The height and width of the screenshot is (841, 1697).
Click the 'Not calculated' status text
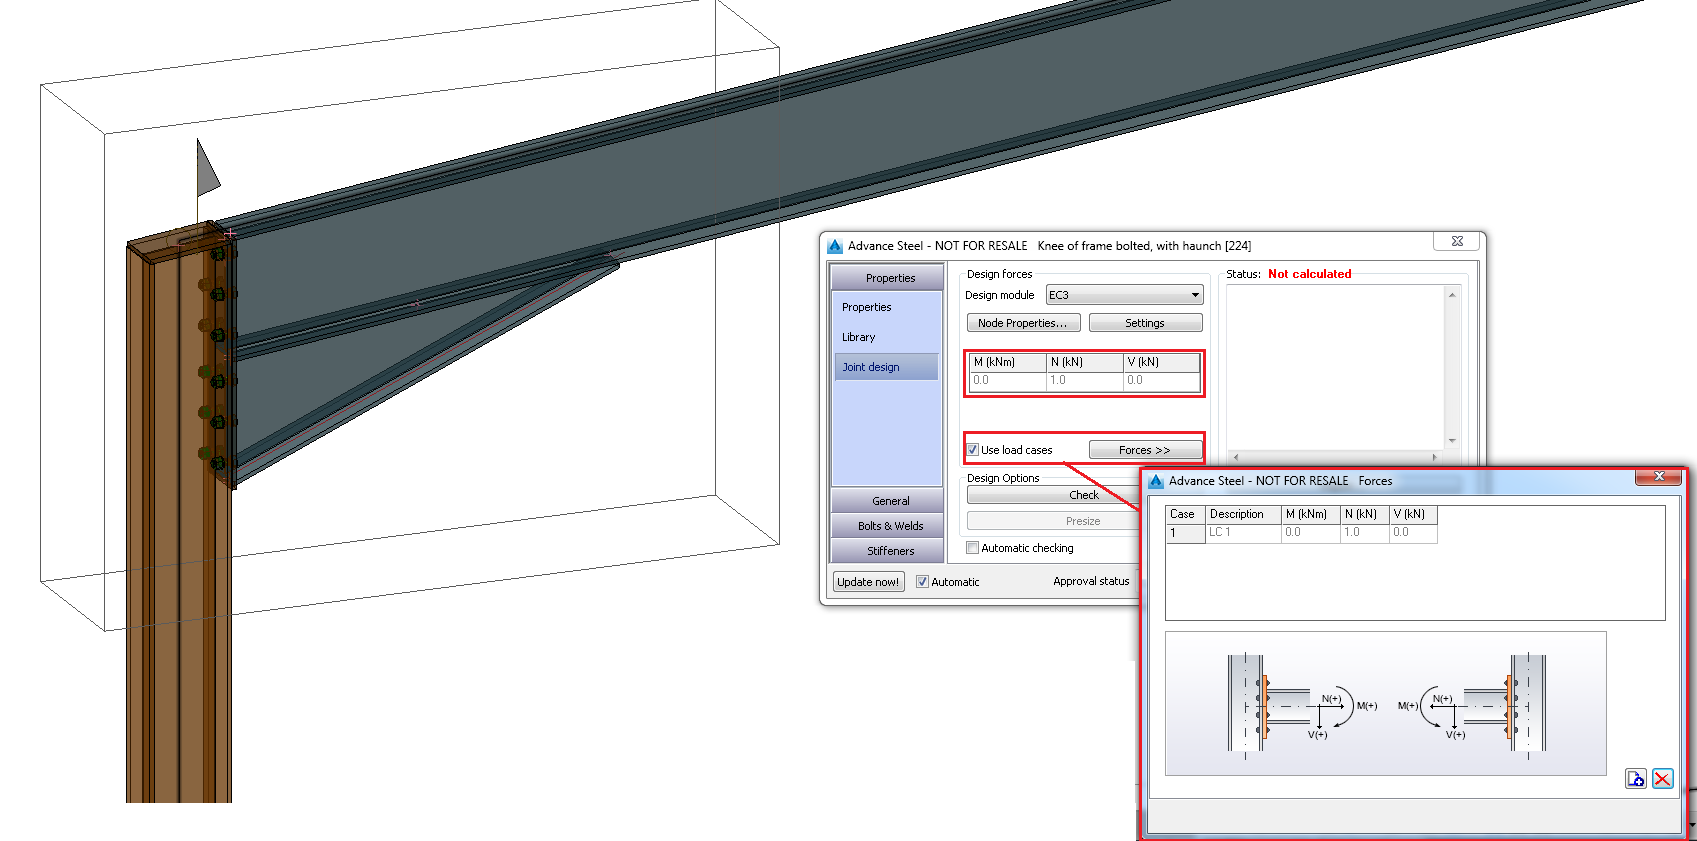pos(1309,274)
